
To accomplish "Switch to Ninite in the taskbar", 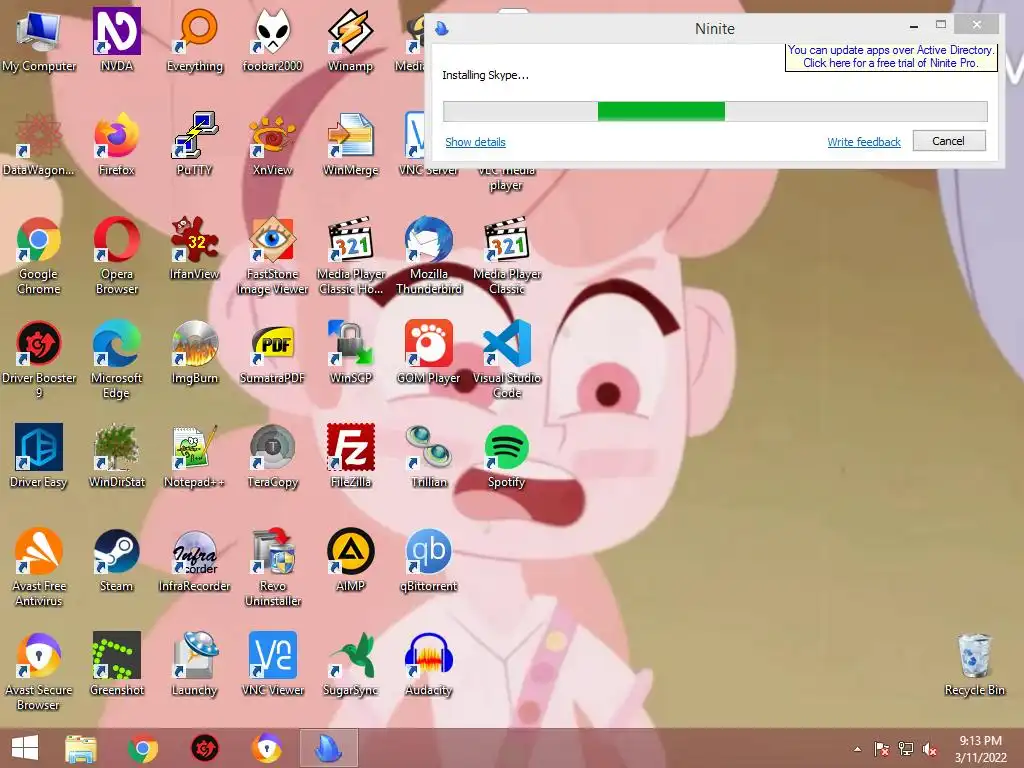I will (328, 748).
